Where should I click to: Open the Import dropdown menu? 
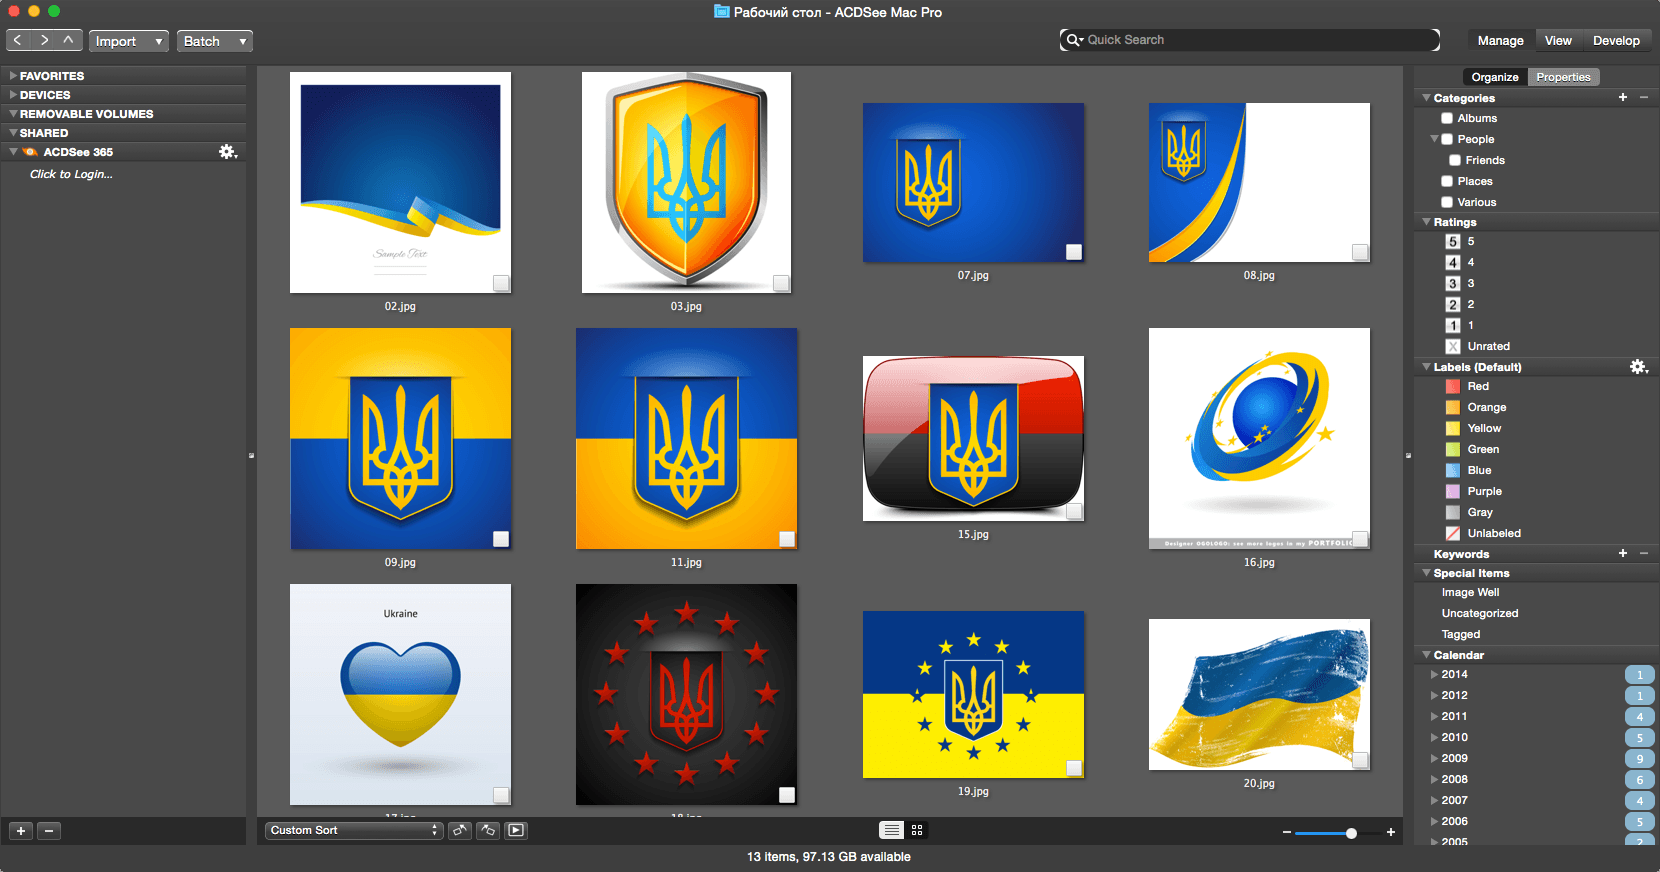(128, 41)
